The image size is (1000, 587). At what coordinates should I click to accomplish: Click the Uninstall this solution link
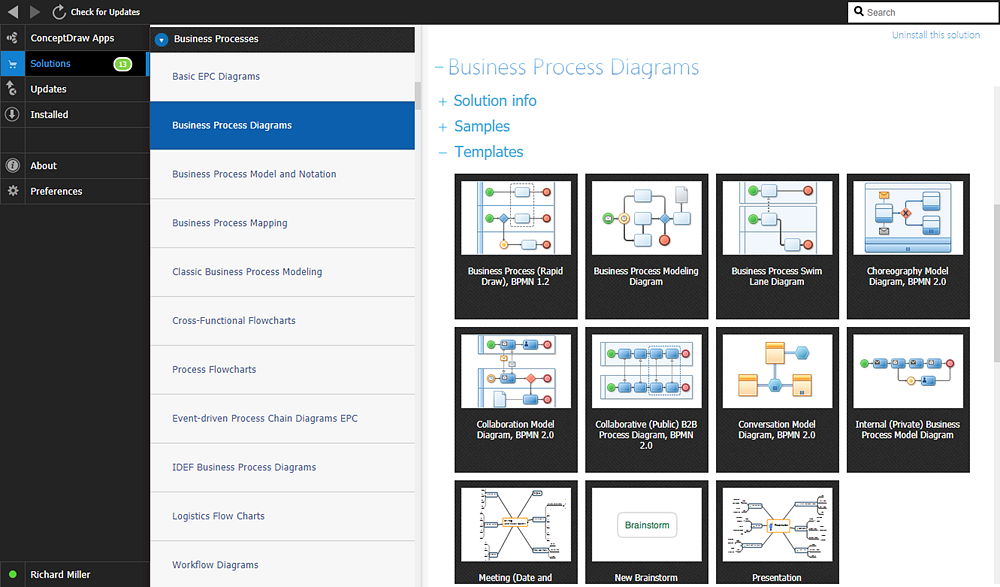pos(936,35)
